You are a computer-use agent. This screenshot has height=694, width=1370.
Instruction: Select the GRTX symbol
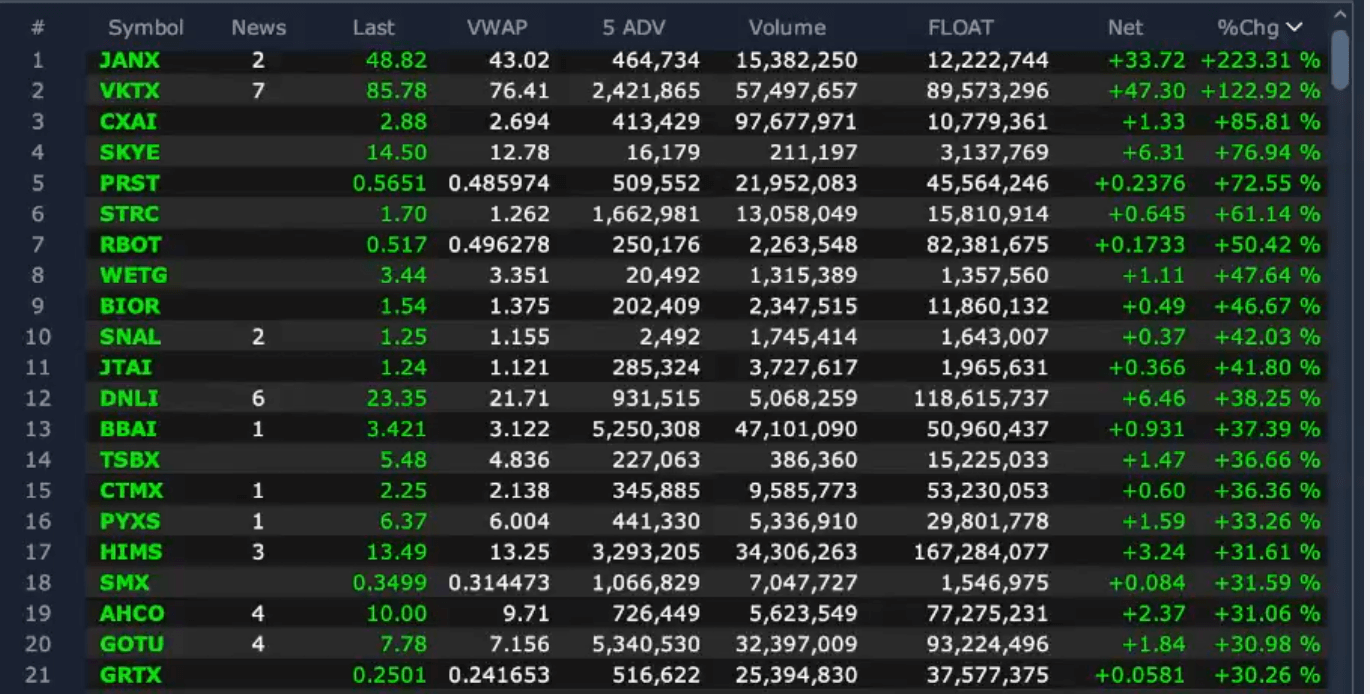[130, 675]
